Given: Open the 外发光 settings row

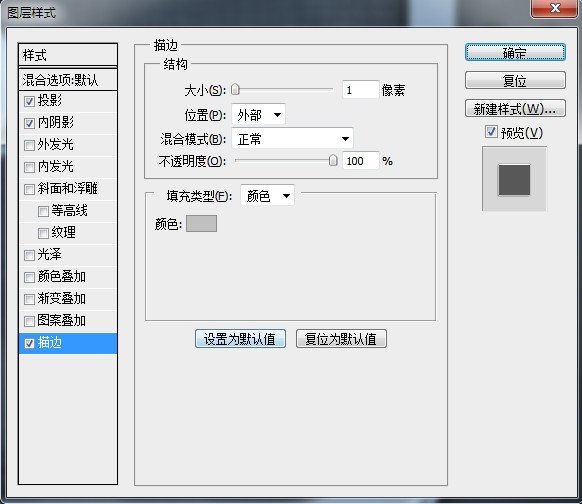Looking at the screenshot, I should [68, 145].
